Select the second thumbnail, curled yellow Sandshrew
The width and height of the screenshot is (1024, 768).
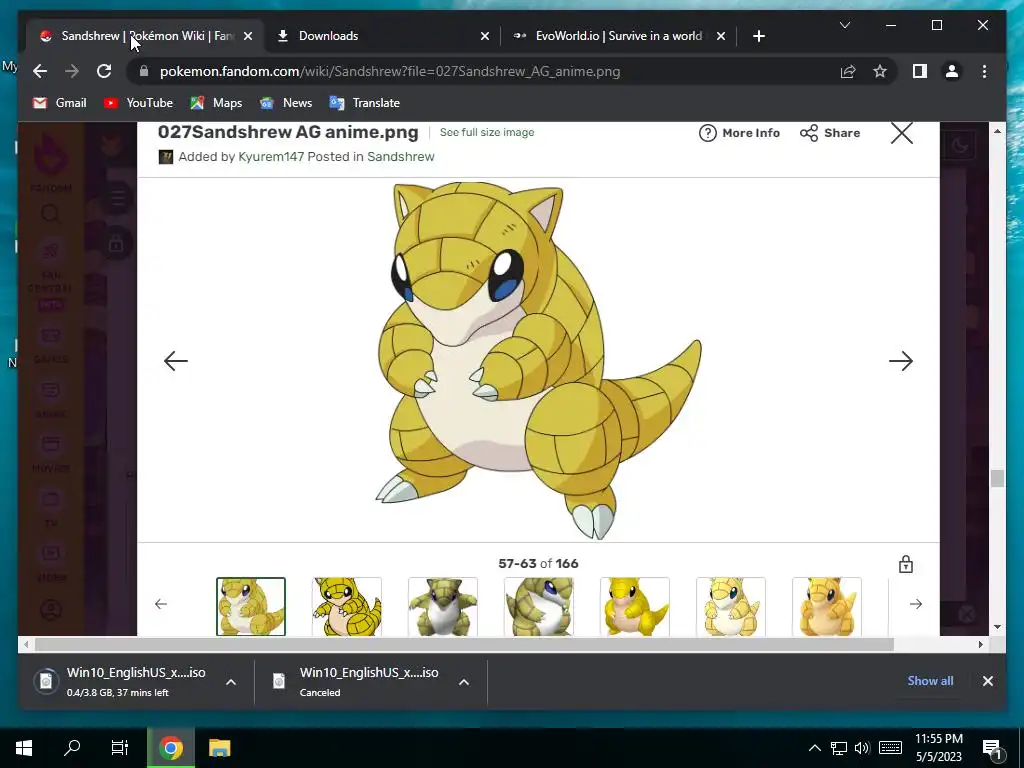coord(347,606)
